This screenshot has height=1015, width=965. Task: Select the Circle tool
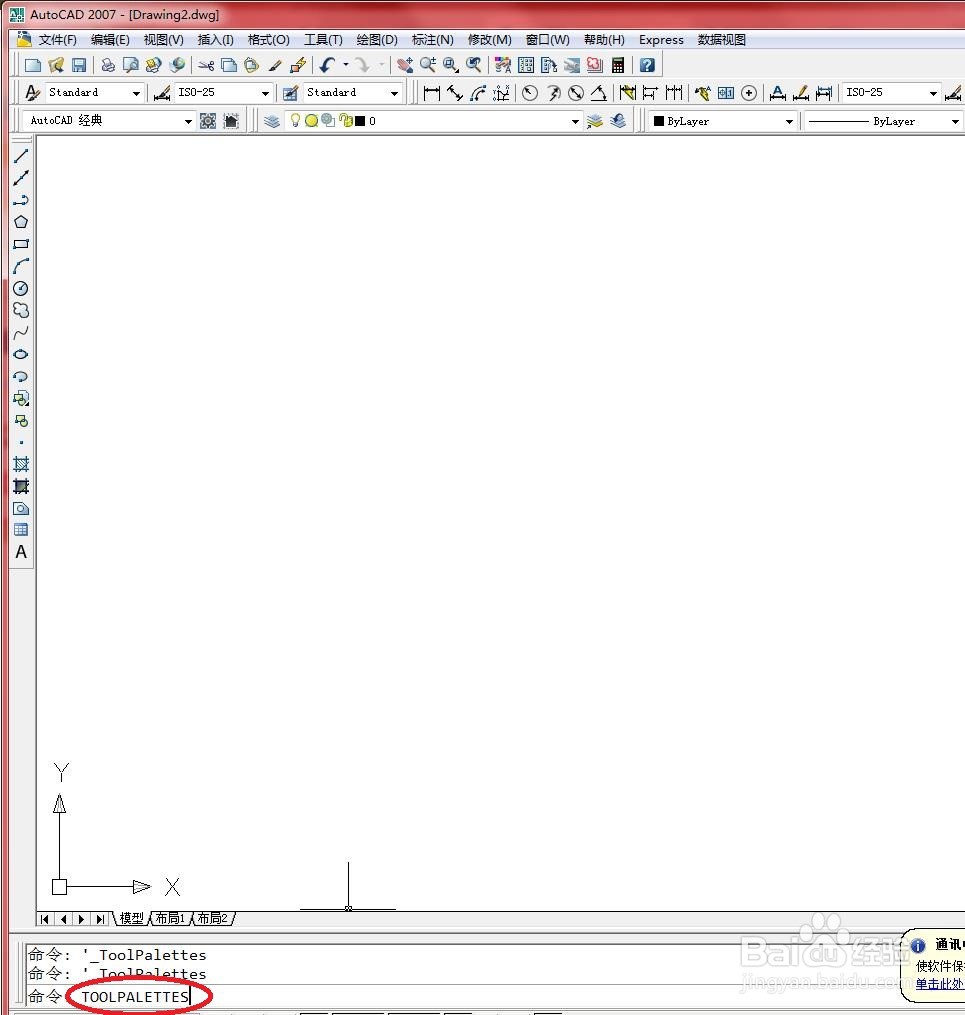click(21, 288)
